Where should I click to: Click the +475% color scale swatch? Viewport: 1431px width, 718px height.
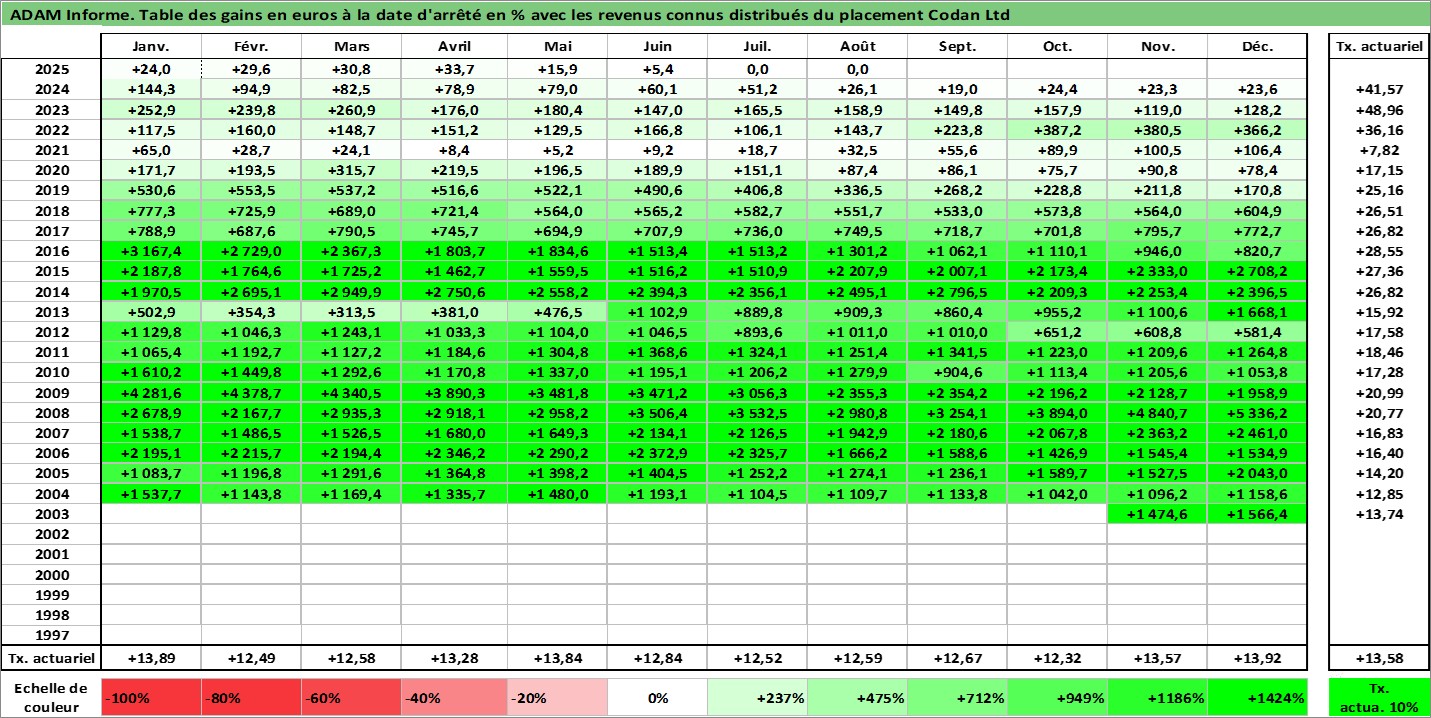click(x=858, y=697)
